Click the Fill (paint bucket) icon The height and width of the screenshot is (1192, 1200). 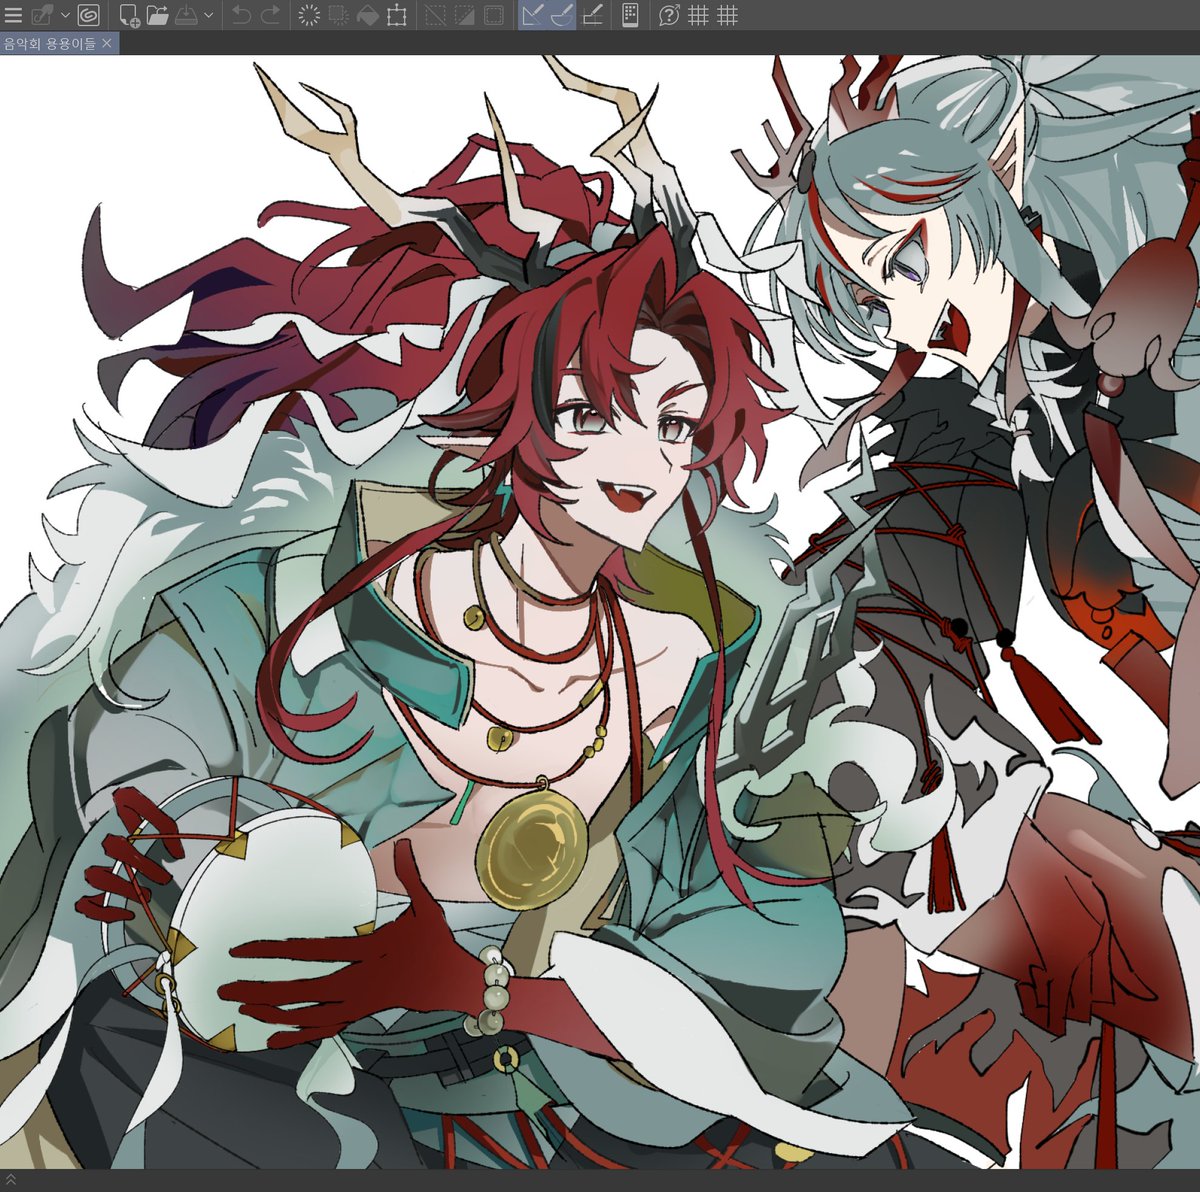click(368, 15)
